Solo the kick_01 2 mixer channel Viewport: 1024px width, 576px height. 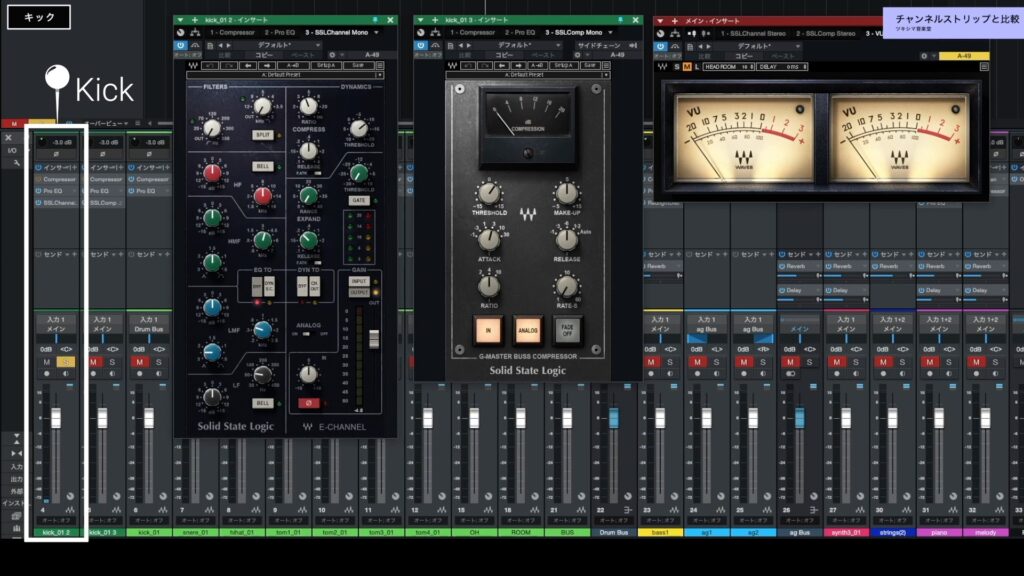coord(65,362)
